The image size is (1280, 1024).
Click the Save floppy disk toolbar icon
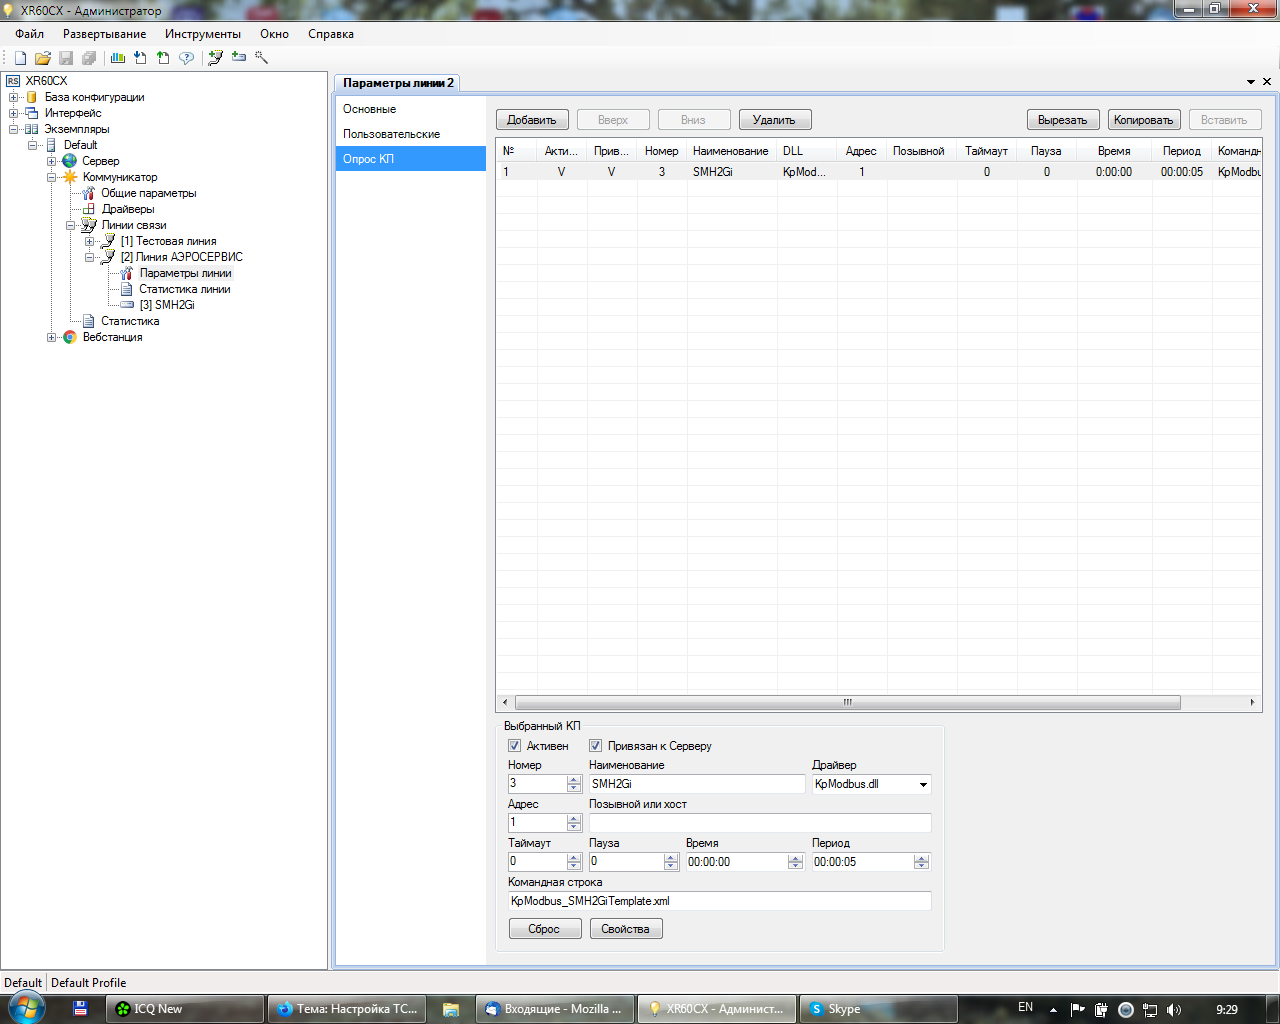coord(66,58)
